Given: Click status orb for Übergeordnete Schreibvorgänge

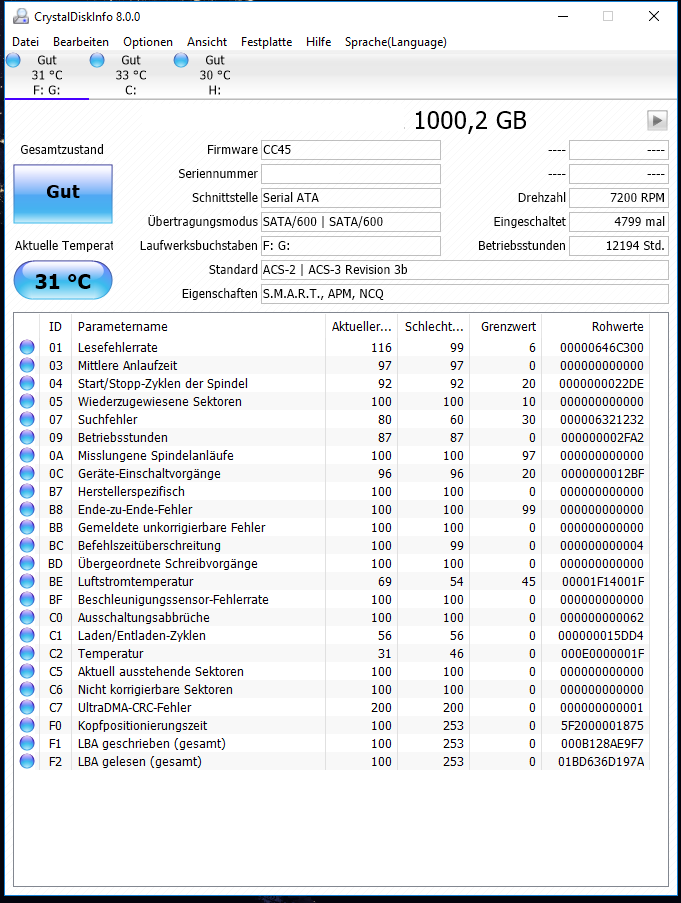Looking at the screenshot, I should [27, 563].
